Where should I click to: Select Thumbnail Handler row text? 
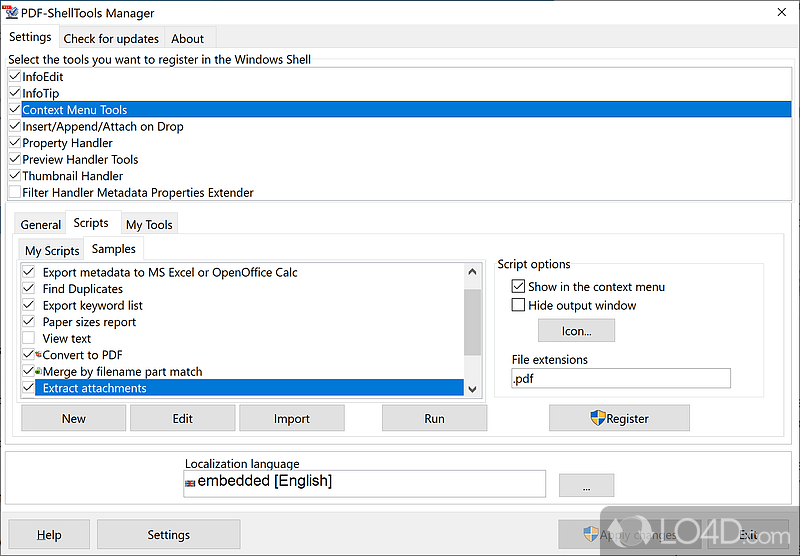click(x=72, y=176)
